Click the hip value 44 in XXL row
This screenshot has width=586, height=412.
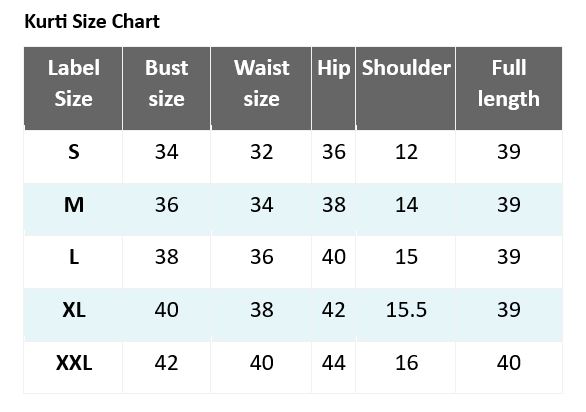[334, 363]
